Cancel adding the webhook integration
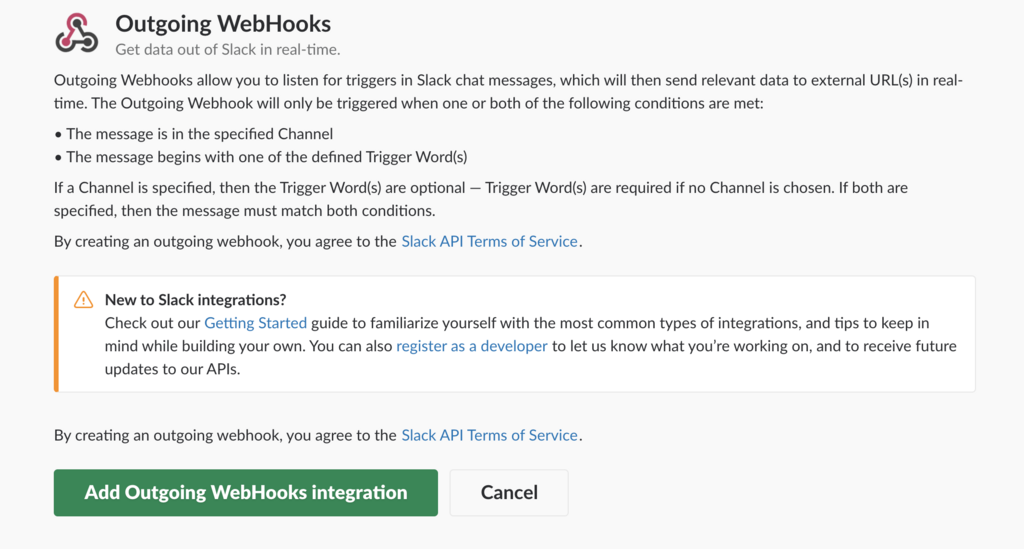 point(509,493)
